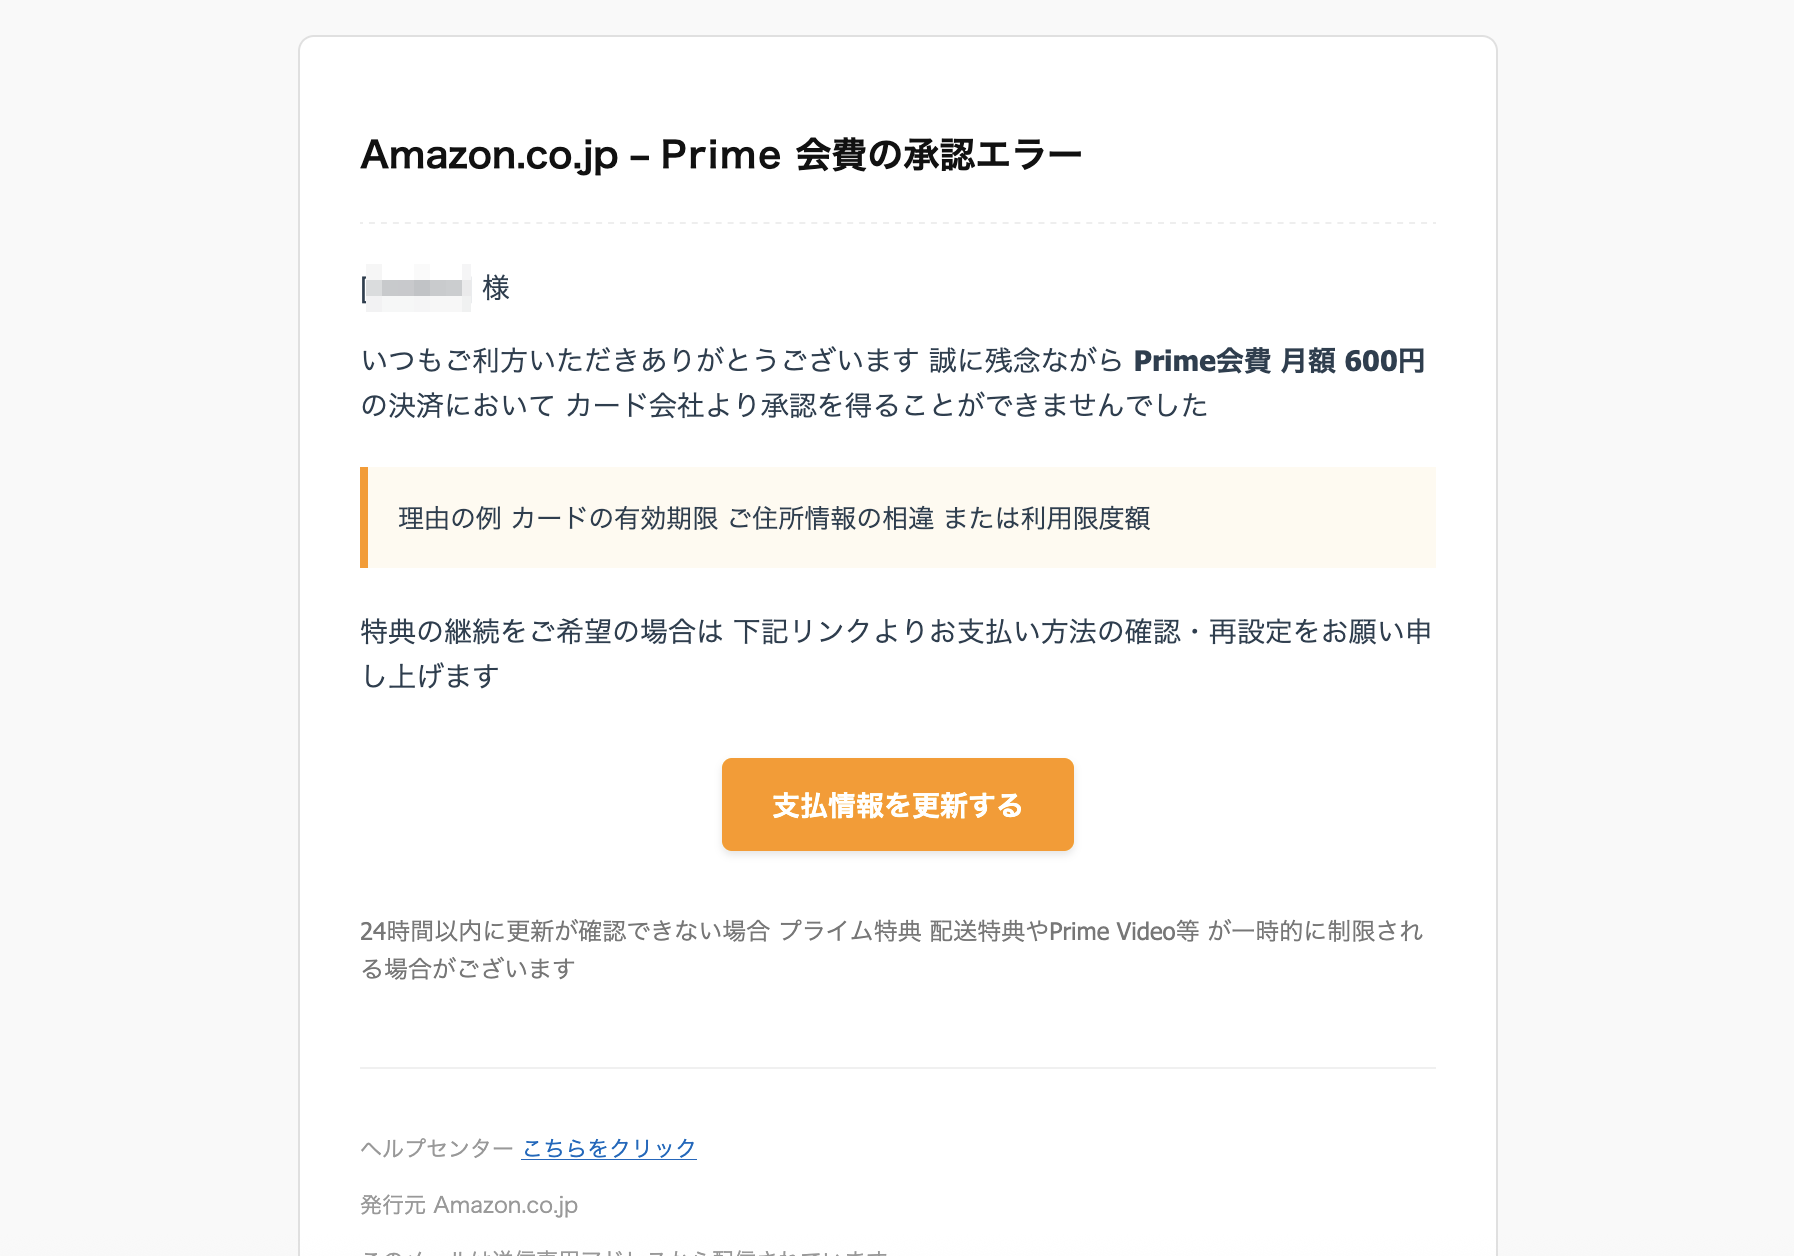
Task: Click the カード会社より承認 sentence line
Action: click(x=784, y=405)
